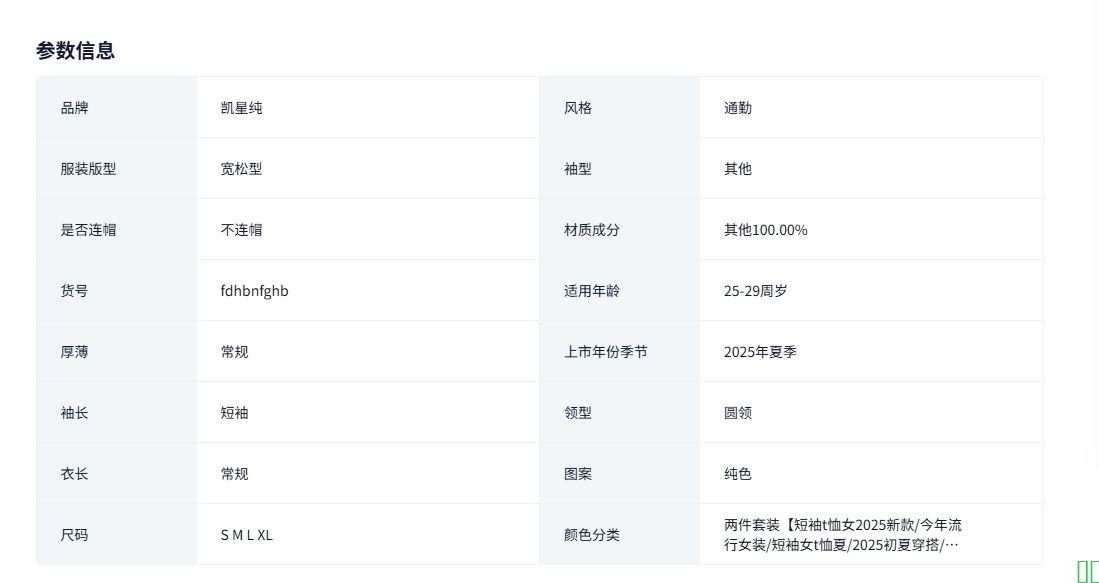Click the 参数信息 section heading

(75, 50)
